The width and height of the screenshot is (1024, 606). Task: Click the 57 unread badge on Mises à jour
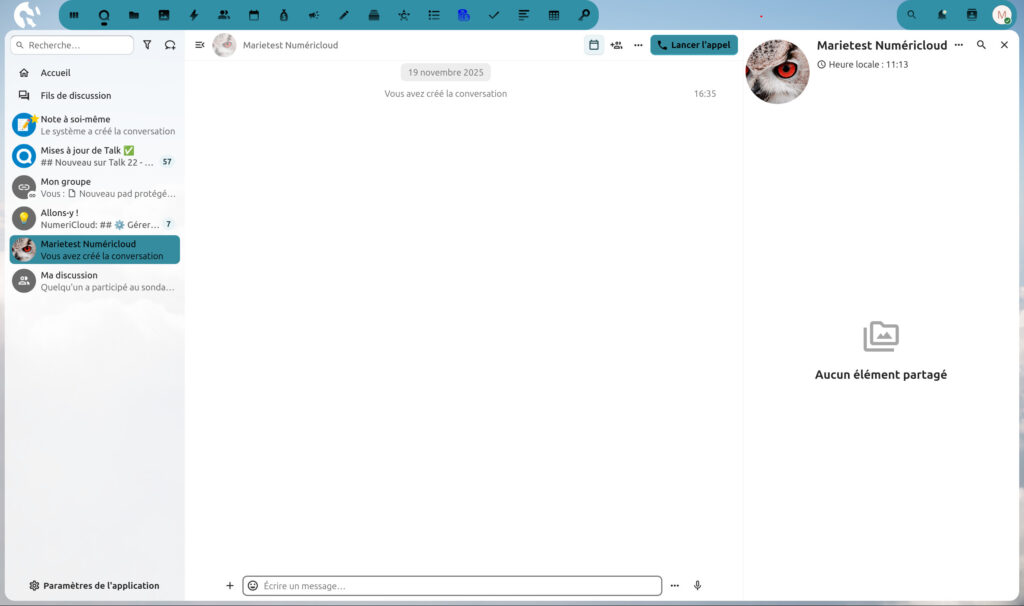click(x=167, y=162)
